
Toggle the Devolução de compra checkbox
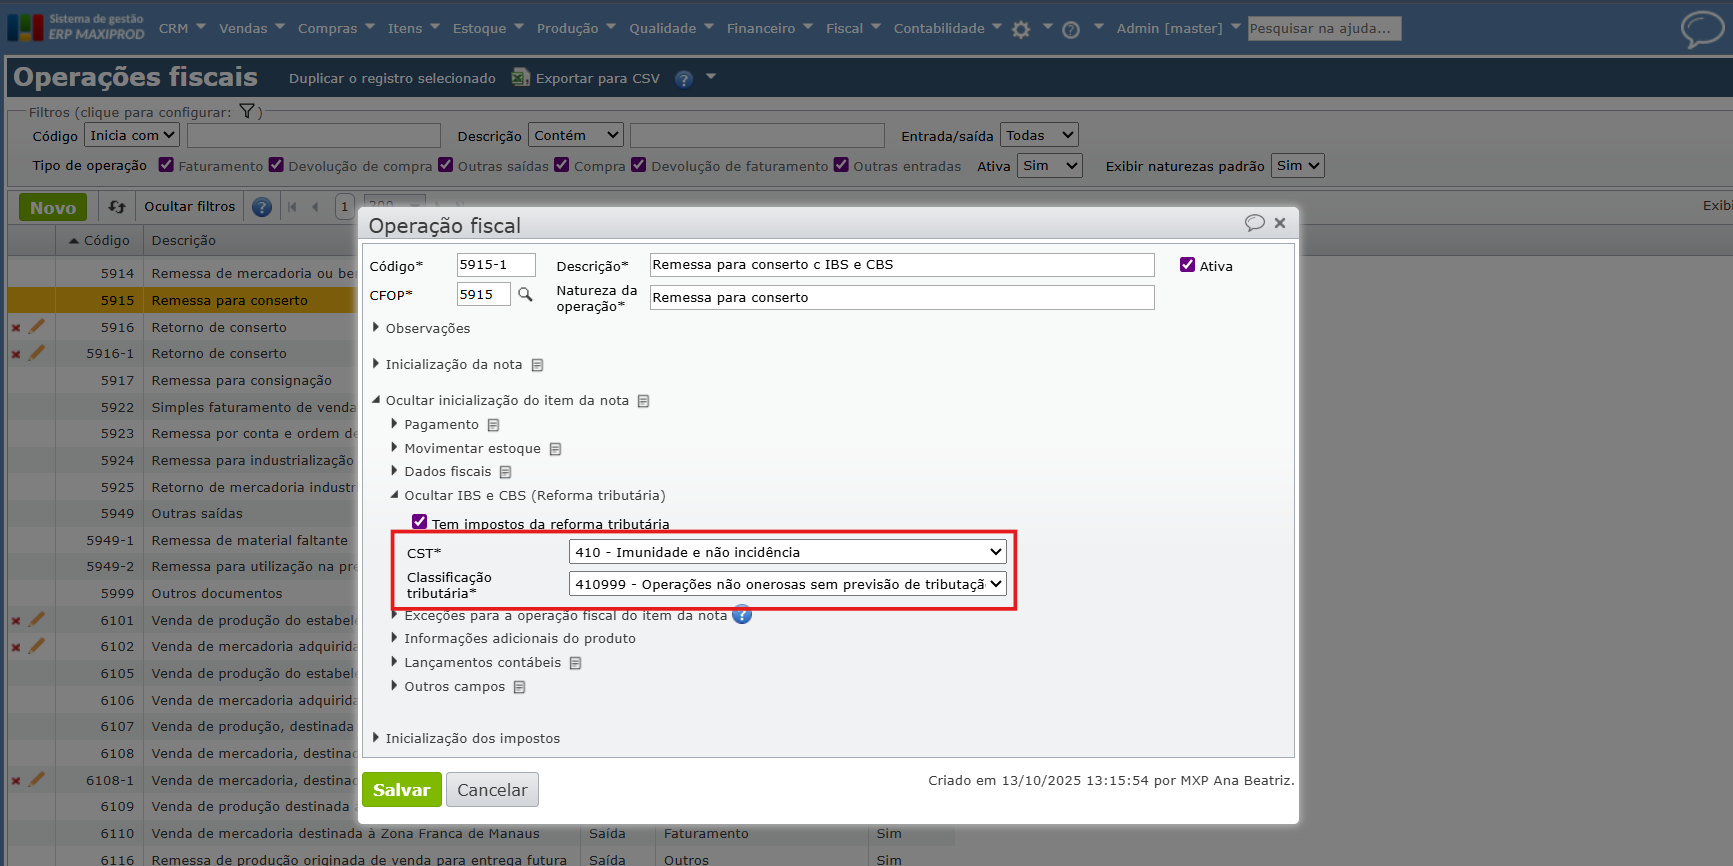point(276,165)
